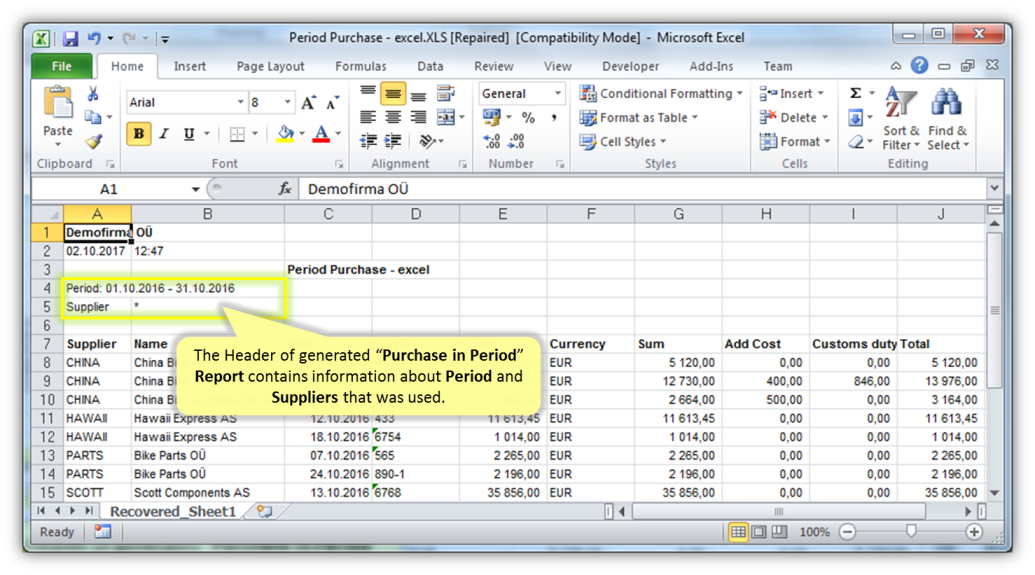Viewport: 1035px width, 575px height.
Task: Open the font size dropdown
Action: (287, 102)
